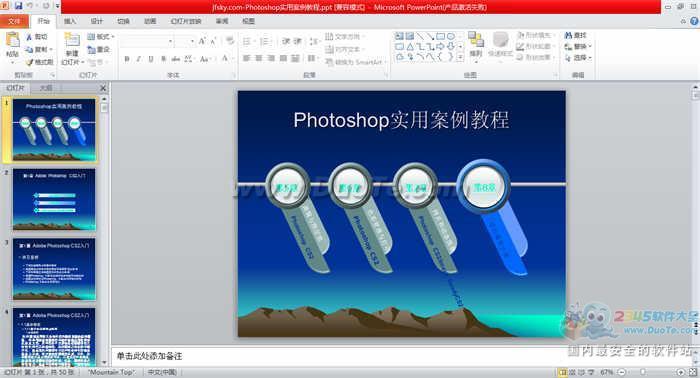
Task: Select the Right Arrow shape in gallery
Action: [x=441, y=46]
